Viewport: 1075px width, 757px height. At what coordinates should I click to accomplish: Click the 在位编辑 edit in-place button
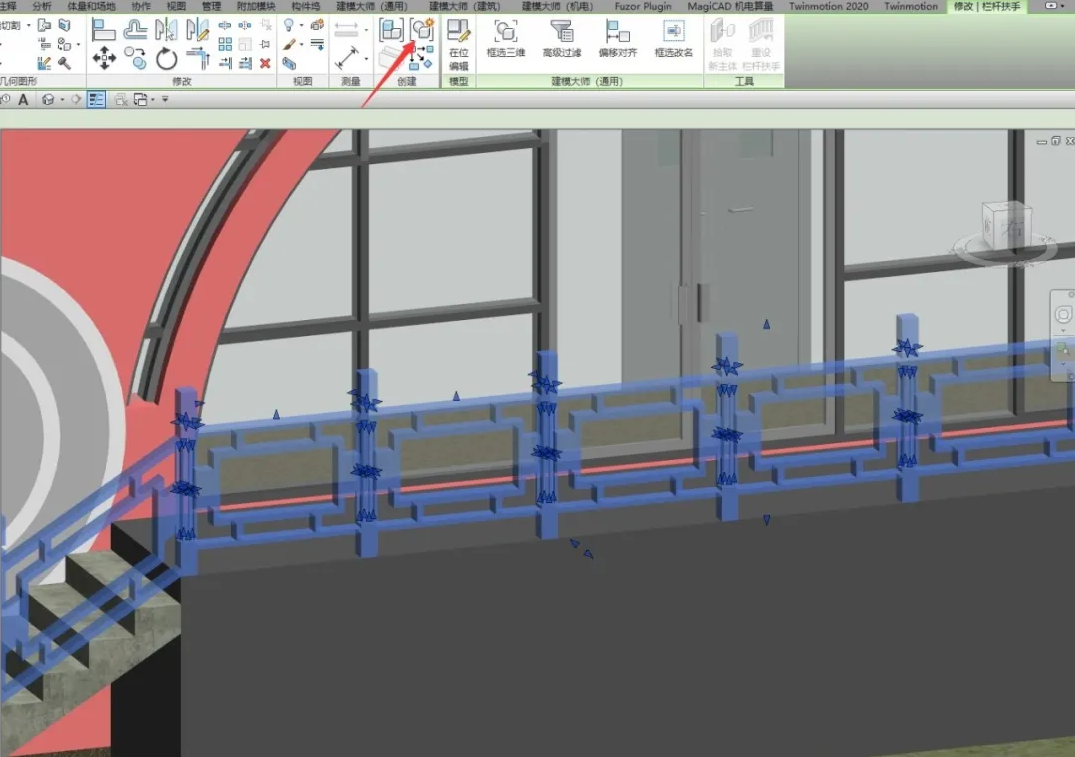pos(458,44)
